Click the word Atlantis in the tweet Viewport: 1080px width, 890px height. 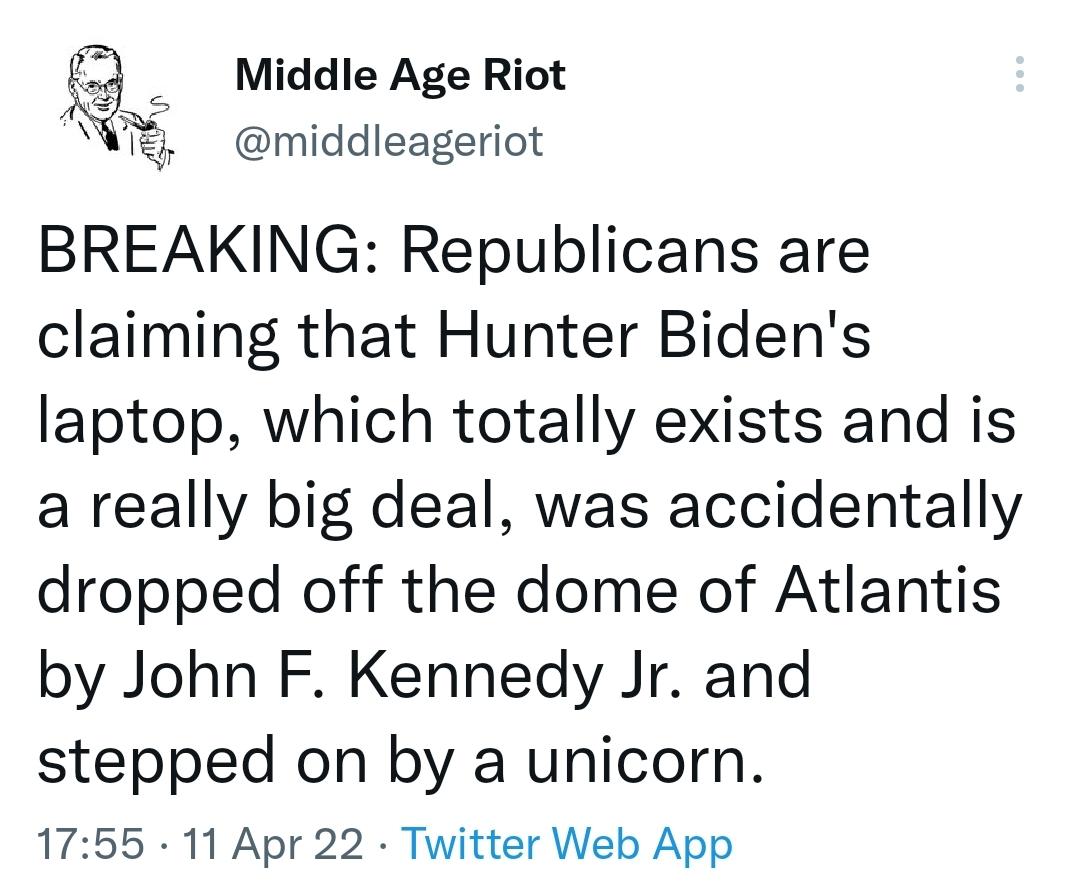pos(888,590)
